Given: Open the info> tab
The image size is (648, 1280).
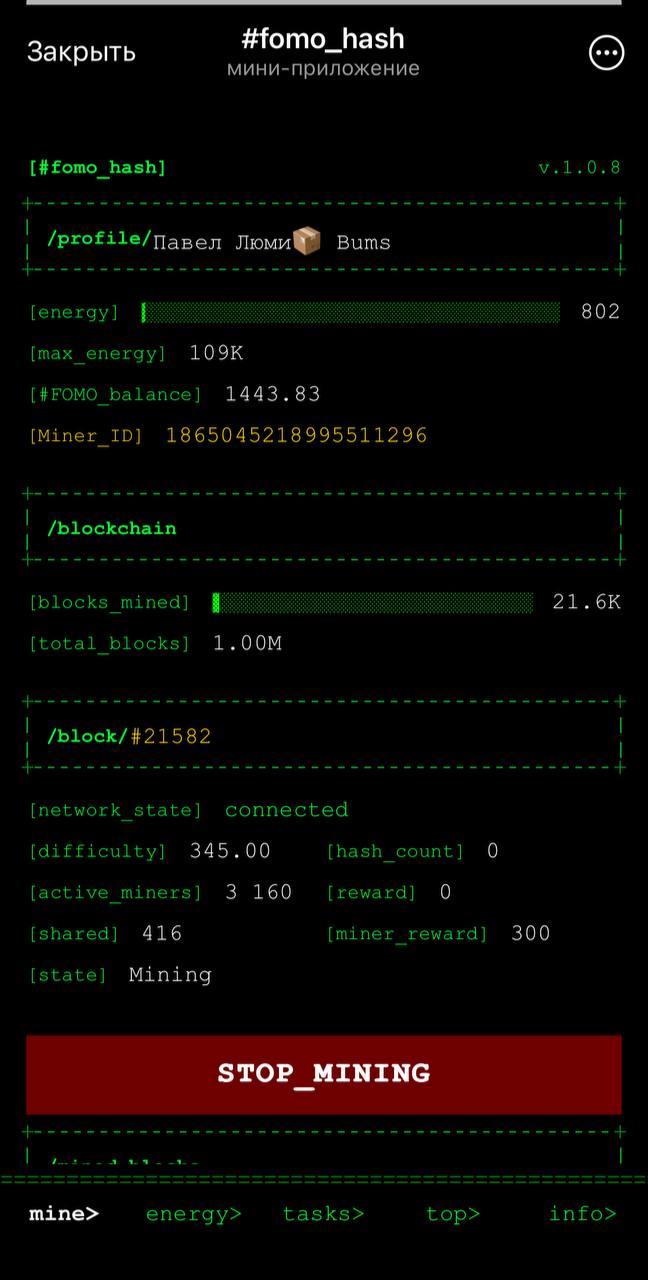Looking at the screenshot, I should pos(583,1214).
